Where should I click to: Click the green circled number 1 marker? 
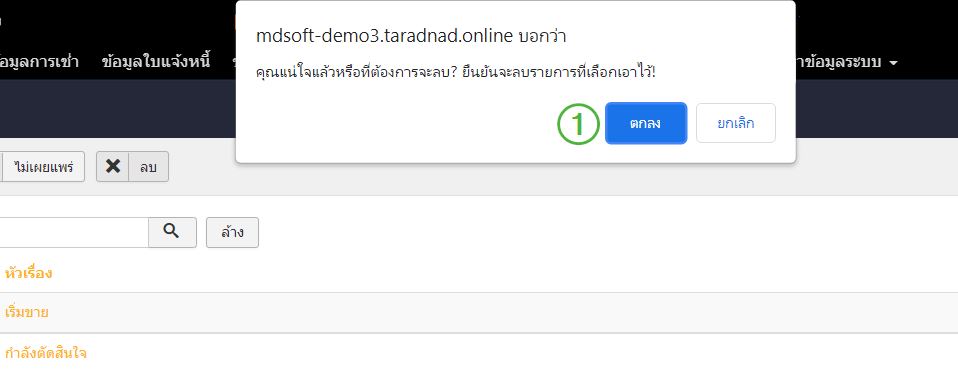(577, 124)
